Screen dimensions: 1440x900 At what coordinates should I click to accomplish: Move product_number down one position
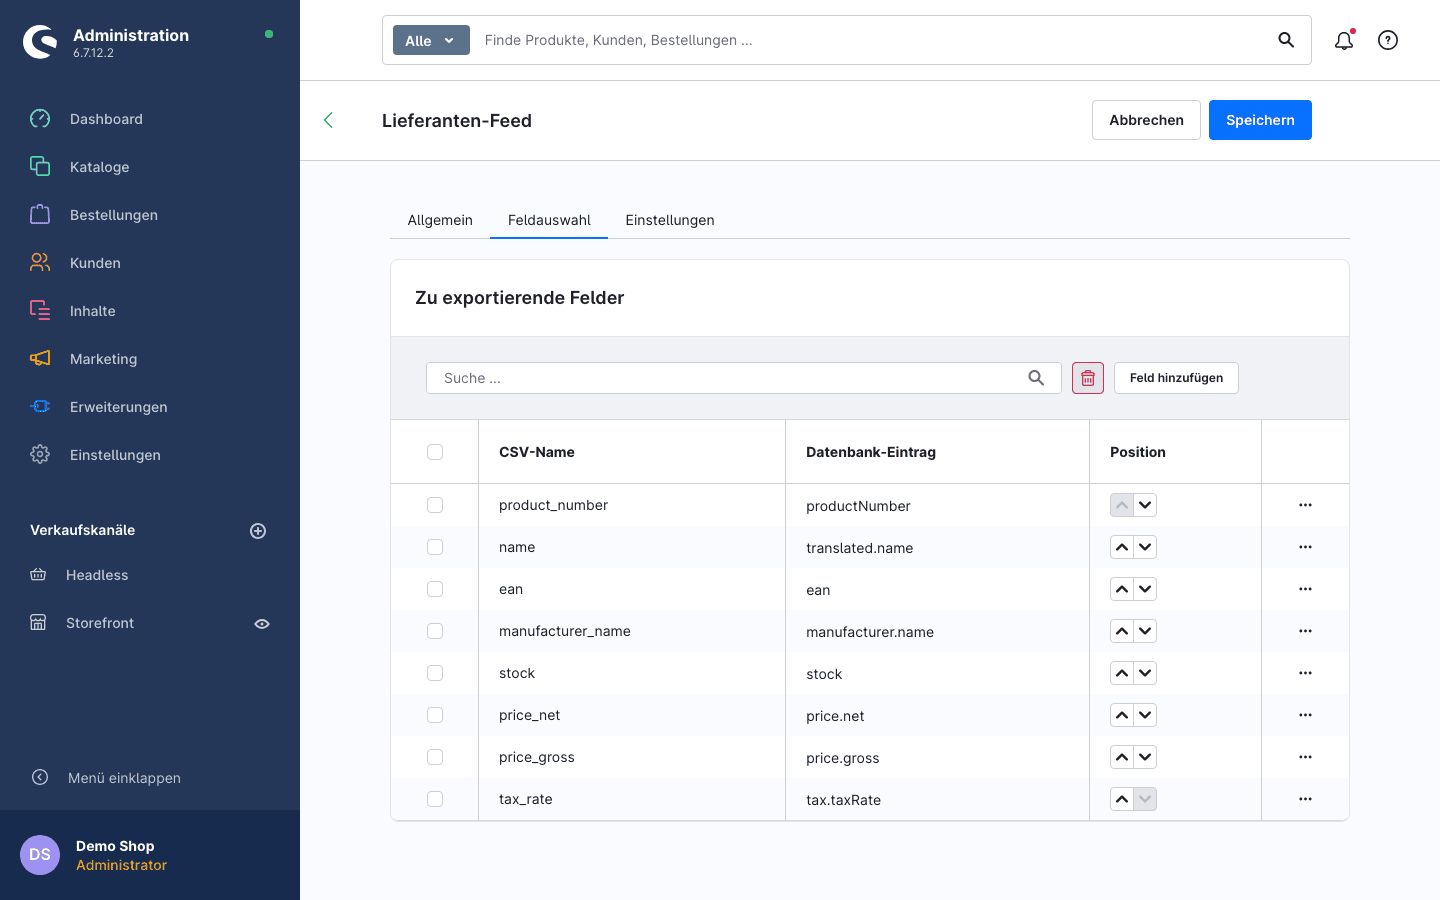click(1146, 505)
